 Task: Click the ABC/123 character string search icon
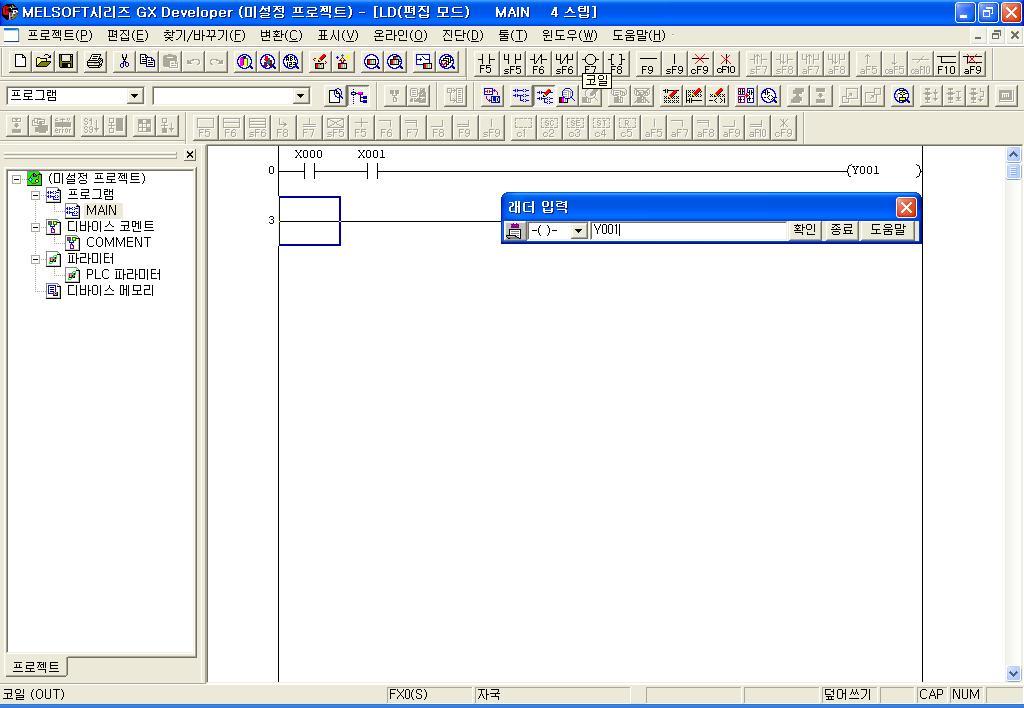pos(291,62)
